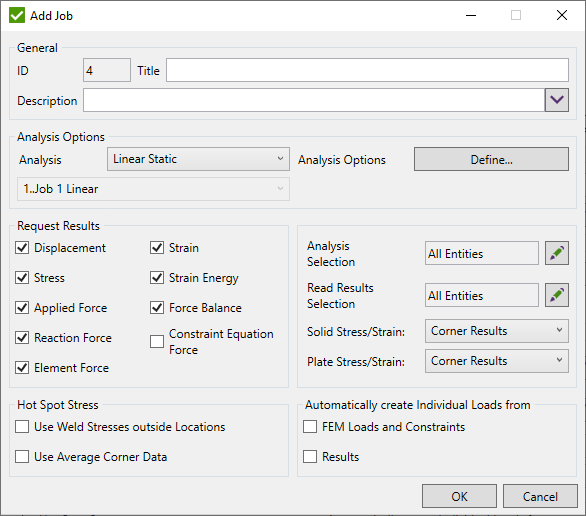The image size is (586, 516).
Task: Open the Description dropdown arrow
Action: coord(556,100)
